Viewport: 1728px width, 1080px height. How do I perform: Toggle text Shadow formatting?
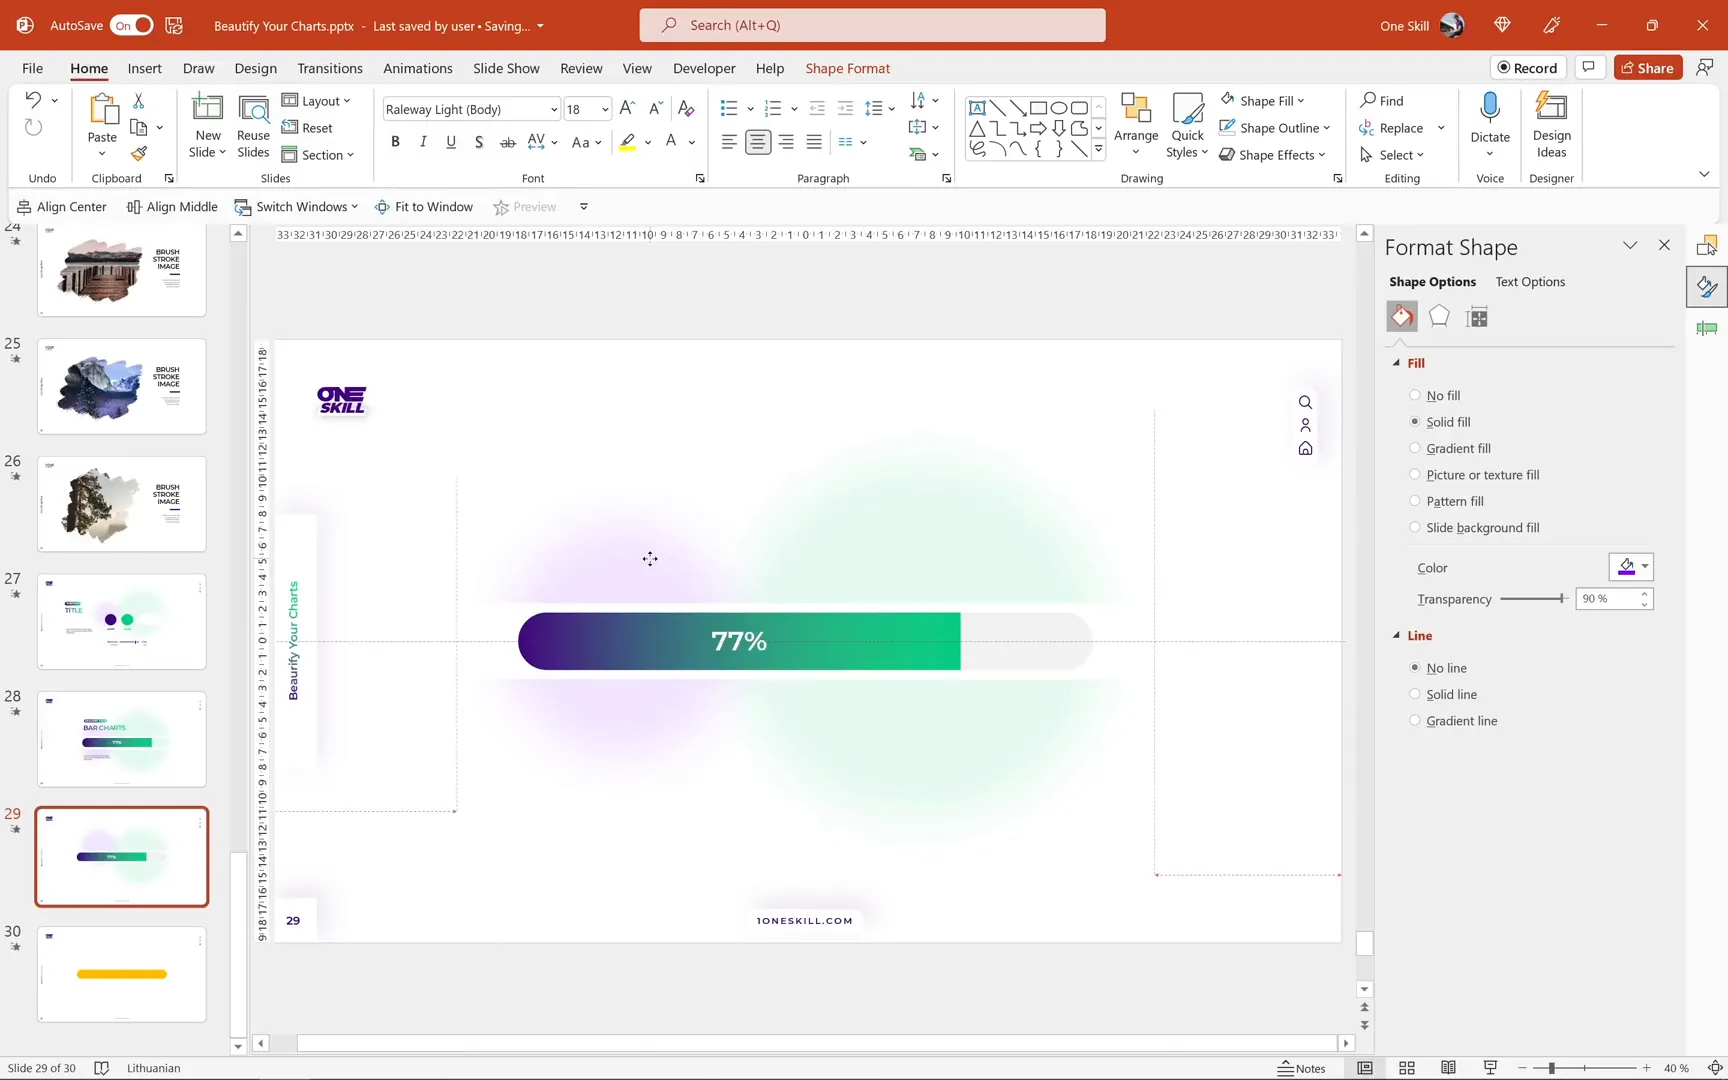pyautogui.click(x=479, y=142)
